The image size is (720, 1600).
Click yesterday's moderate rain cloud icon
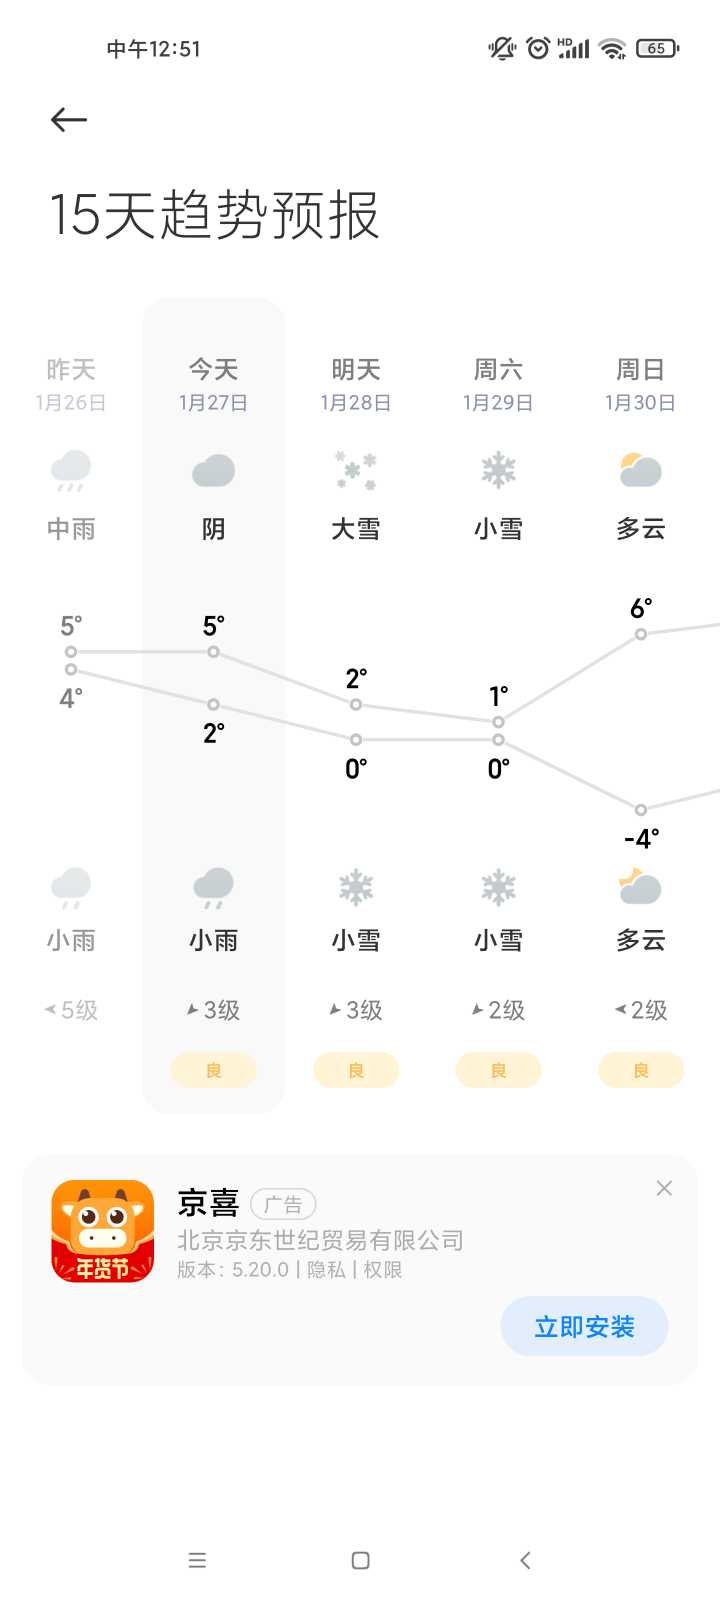71,470
